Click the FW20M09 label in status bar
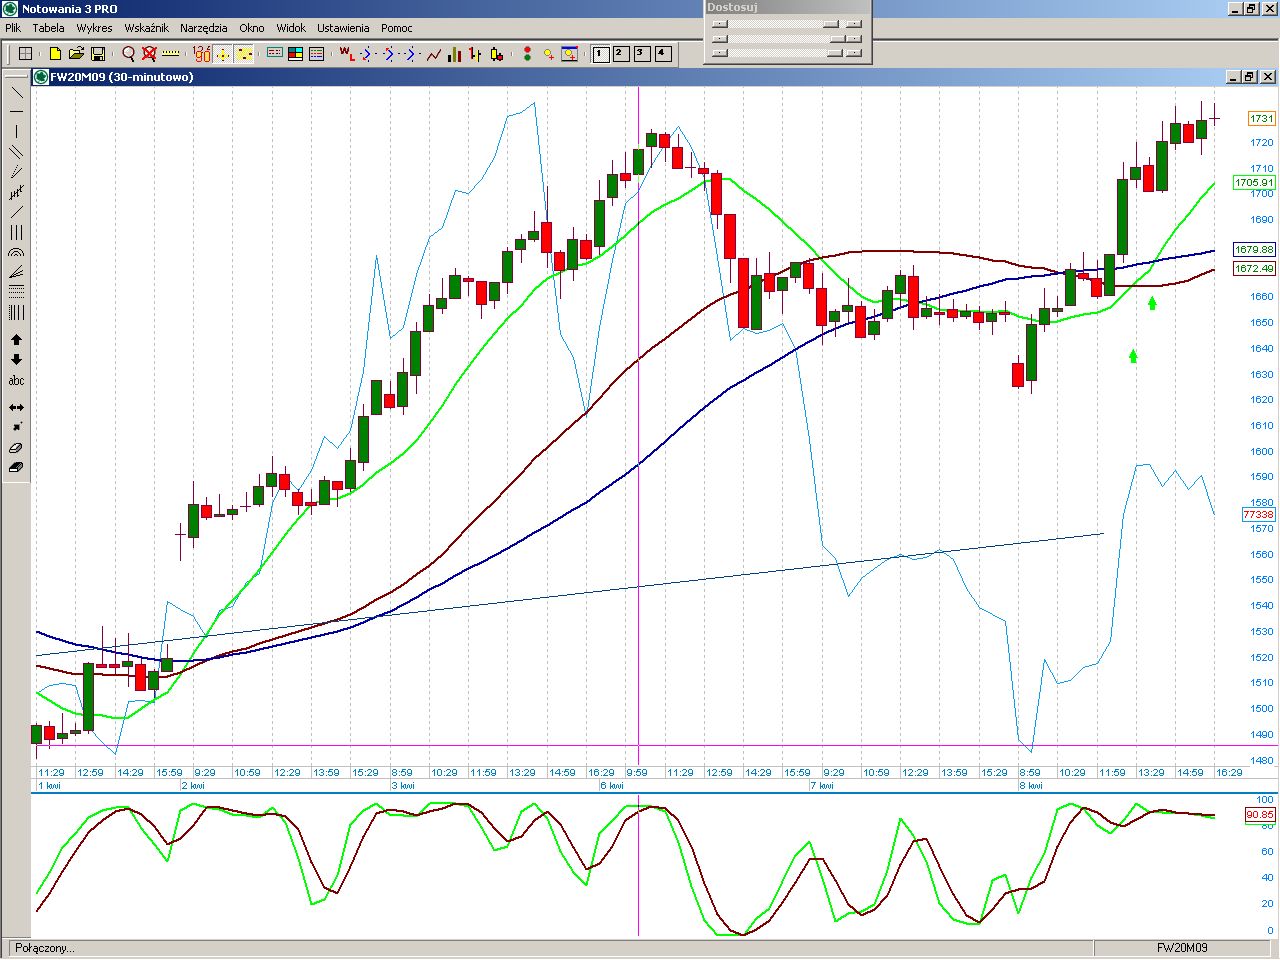This screenshot has height=960, width=1280. 1182,948
